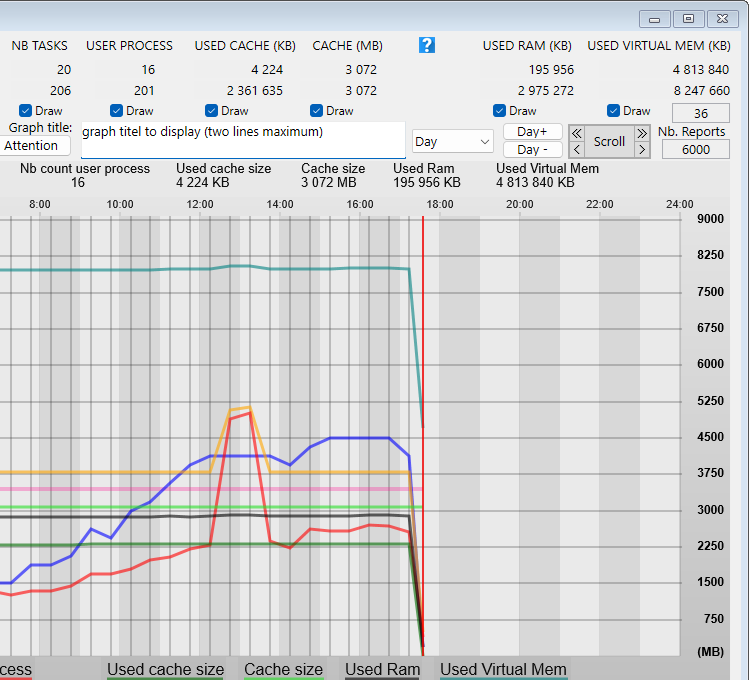Image resolution: width=749 pixels, height=680 pixels.
Task: Expand the Day time range dropdown
Action: tap(453, 142)
